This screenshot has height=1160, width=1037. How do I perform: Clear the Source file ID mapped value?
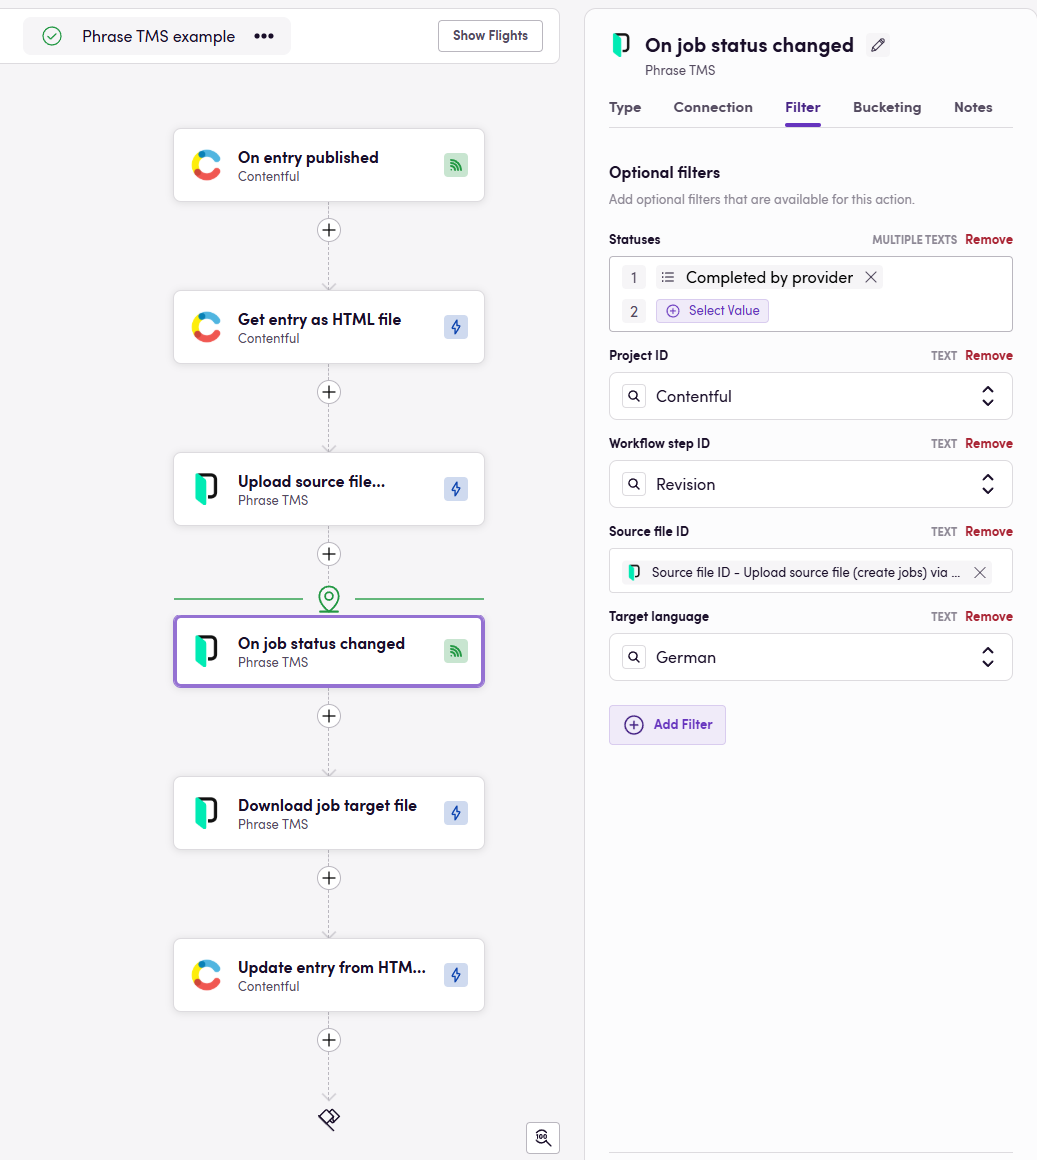pos(979,573)
